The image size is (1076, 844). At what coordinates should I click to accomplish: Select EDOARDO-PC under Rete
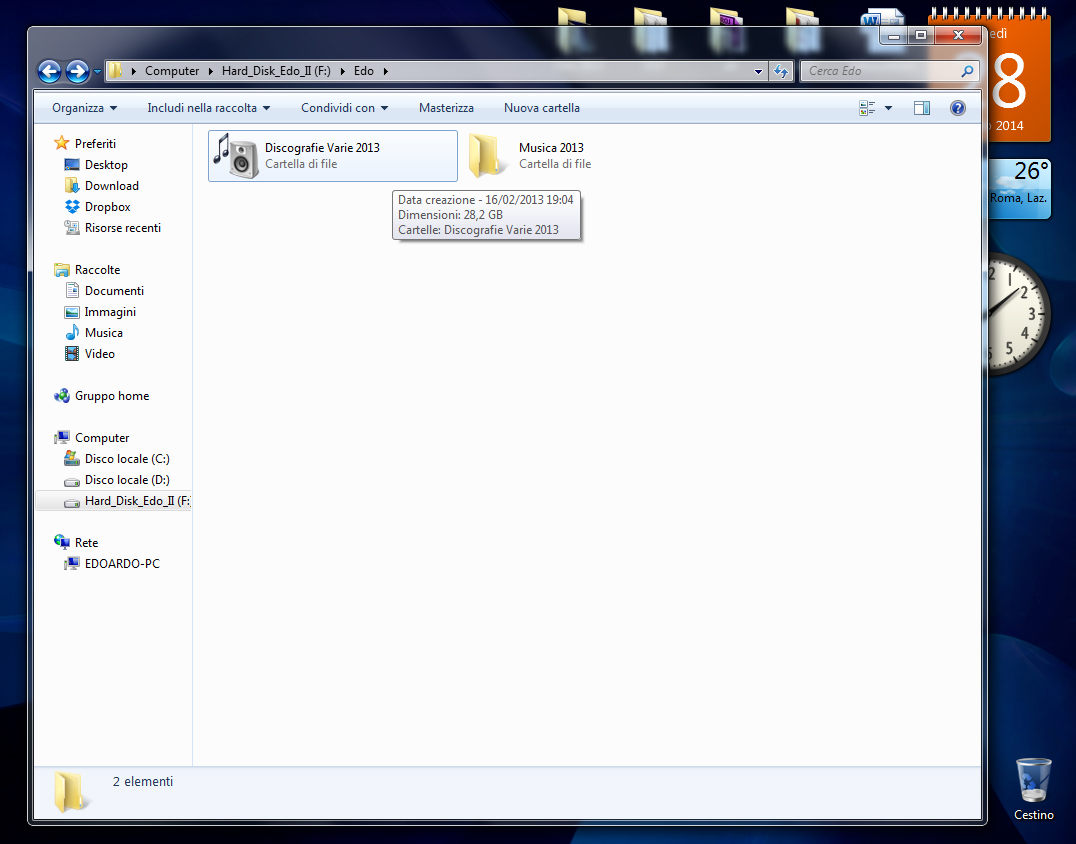(x=122, y=564)
